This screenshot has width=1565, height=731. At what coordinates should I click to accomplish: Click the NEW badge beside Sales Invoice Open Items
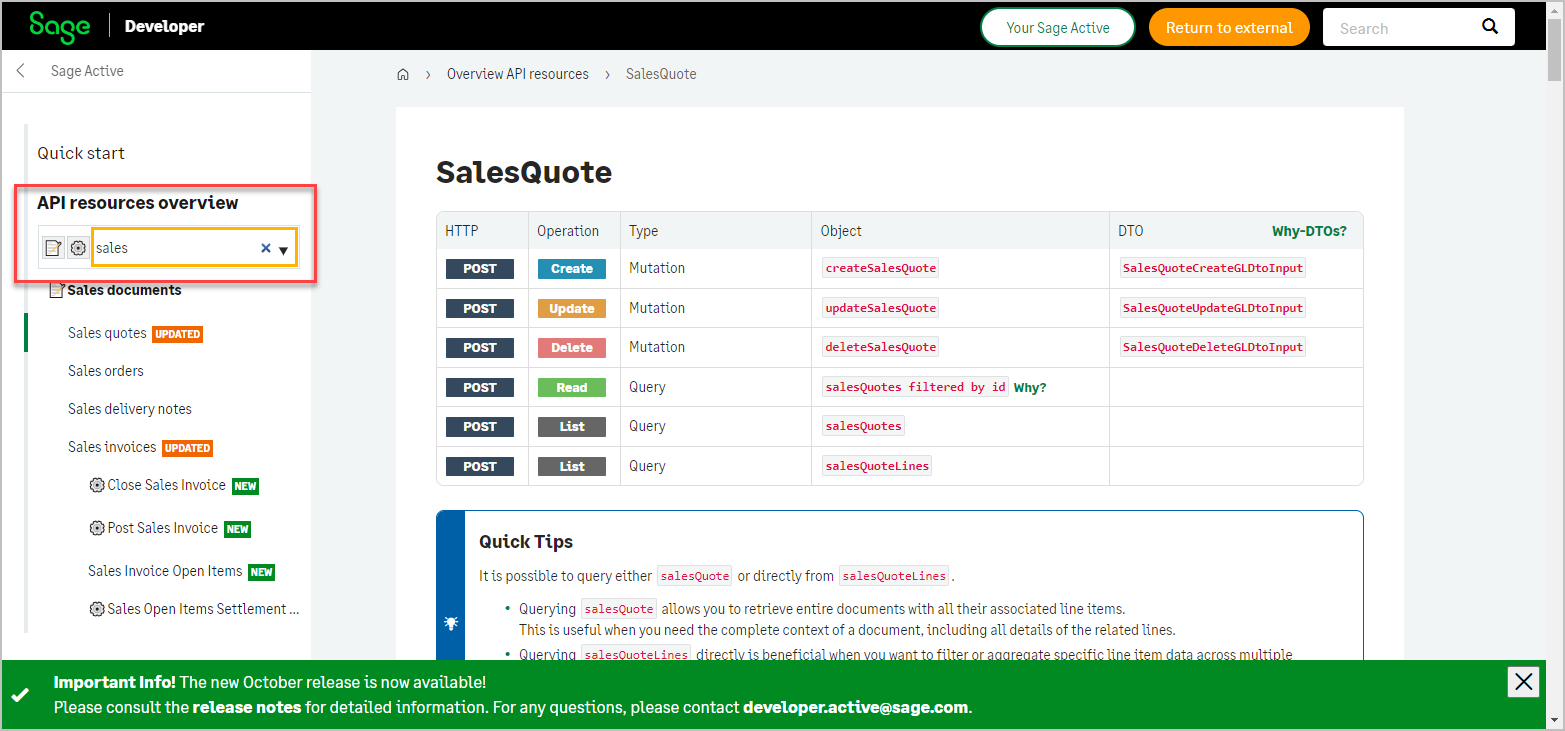tap(261, 572)
